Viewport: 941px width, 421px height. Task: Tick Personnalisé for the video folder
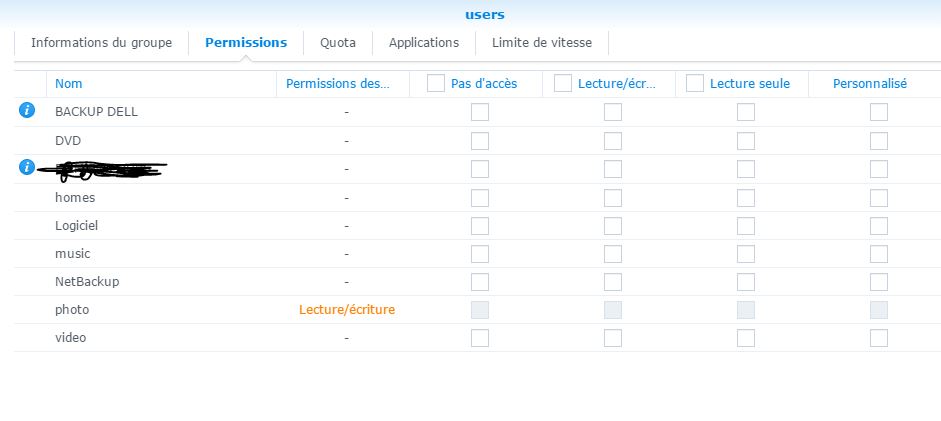click(878, 338)
